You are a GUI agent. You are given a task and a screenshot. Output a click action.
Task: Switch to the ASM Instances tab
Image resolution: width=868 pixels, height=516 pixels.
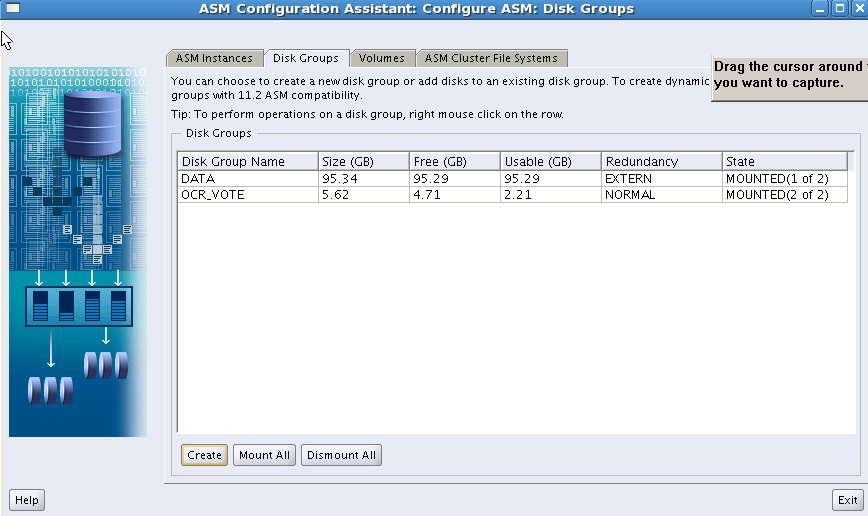(214, 58)
